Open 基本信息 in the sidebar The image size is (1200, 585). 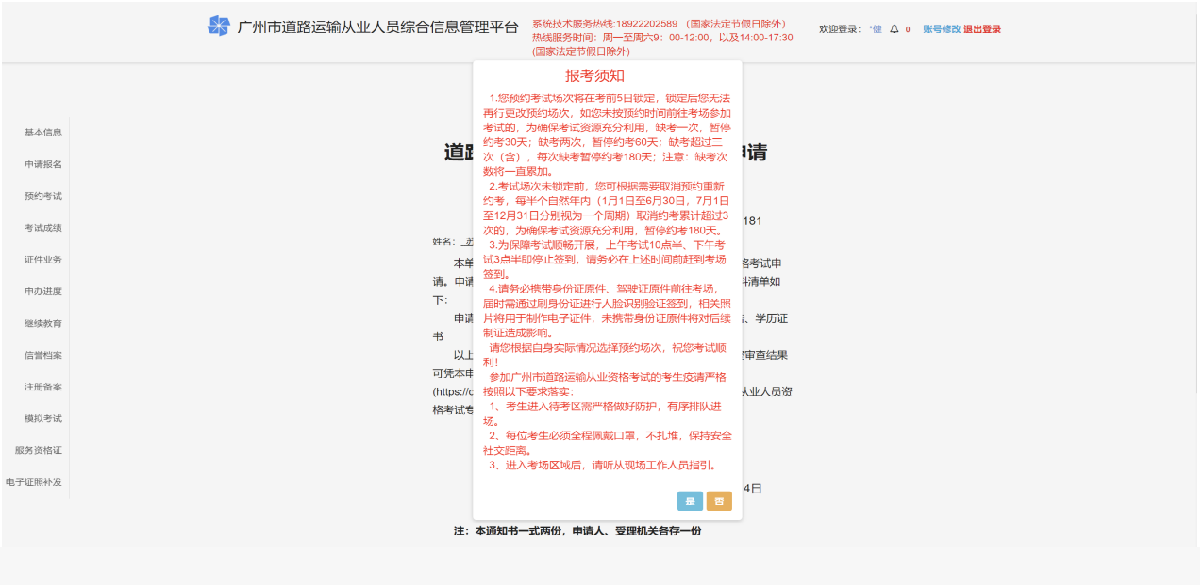click(43, 132)
